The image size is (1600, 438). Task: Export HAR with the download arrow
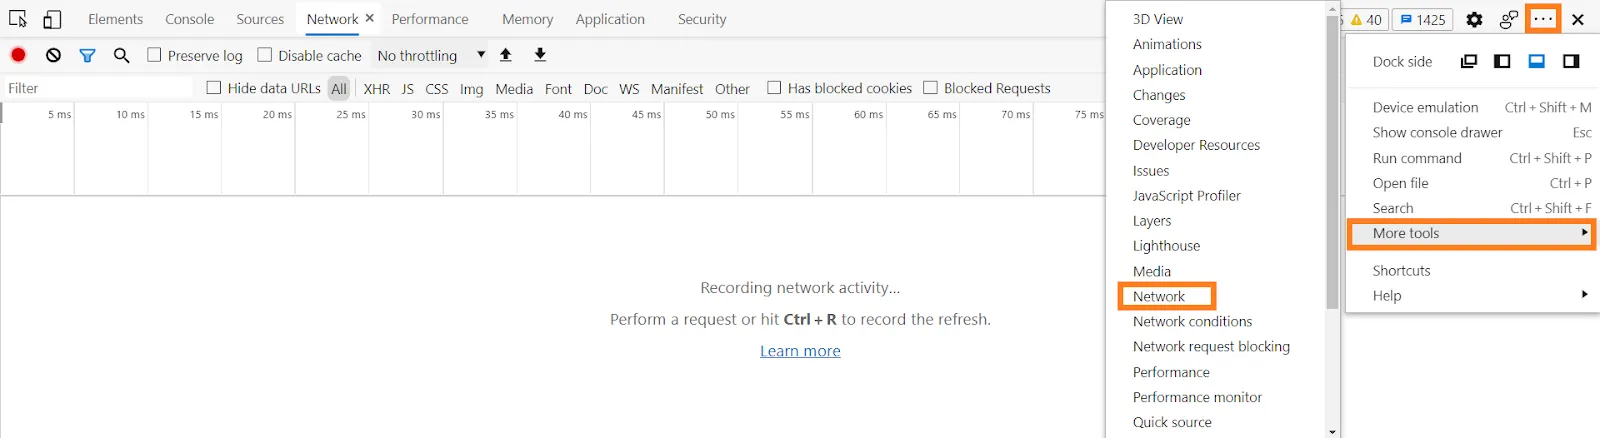[x=540, y=55]
